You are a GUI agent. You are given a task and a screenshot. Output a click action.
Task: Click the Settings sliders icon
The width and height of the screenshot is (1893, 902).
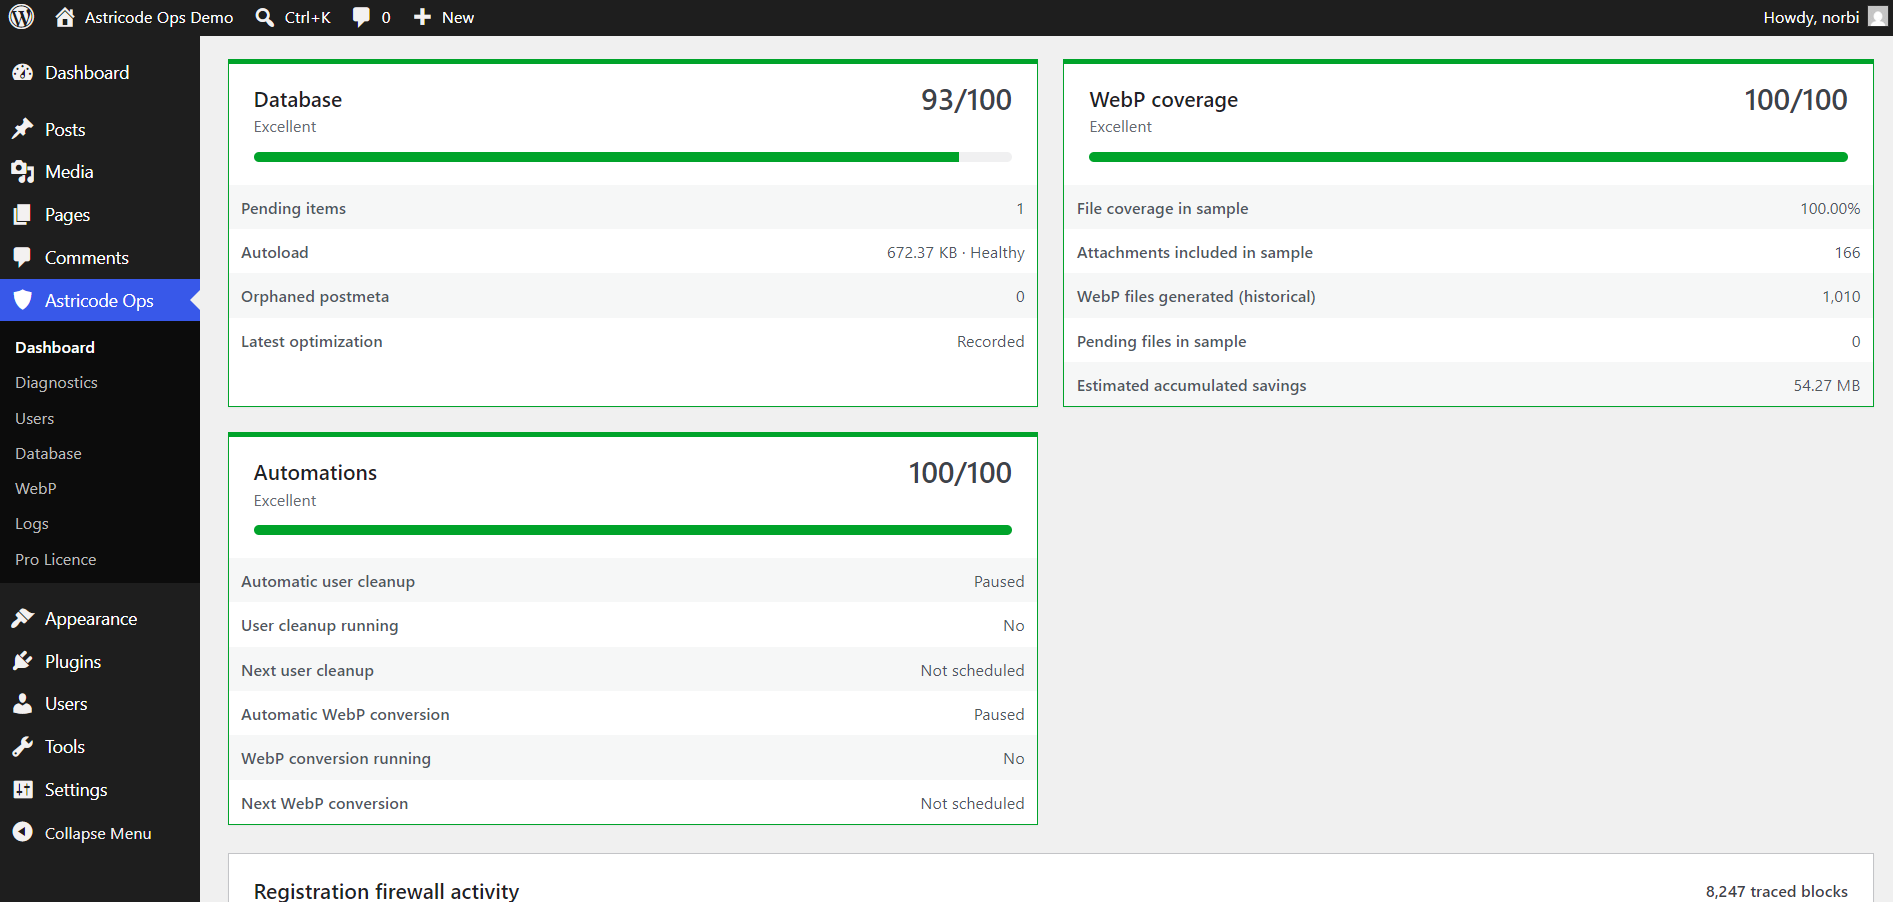[22, 790]
